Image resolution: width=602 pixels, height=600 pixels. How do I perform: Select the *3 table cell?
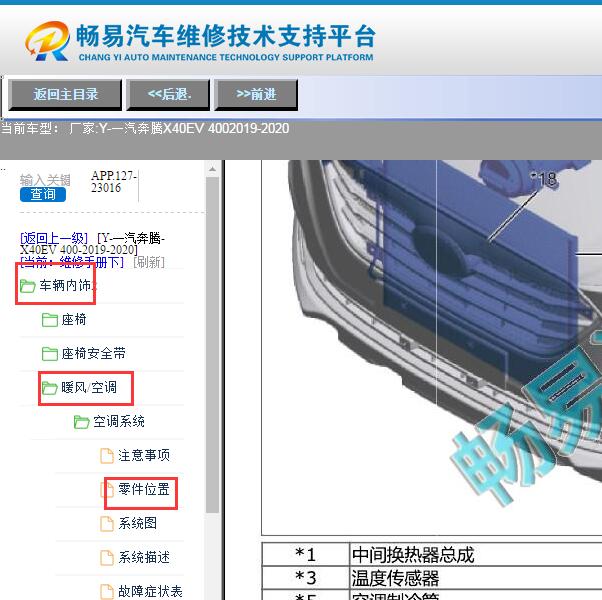tap(305, 578)
